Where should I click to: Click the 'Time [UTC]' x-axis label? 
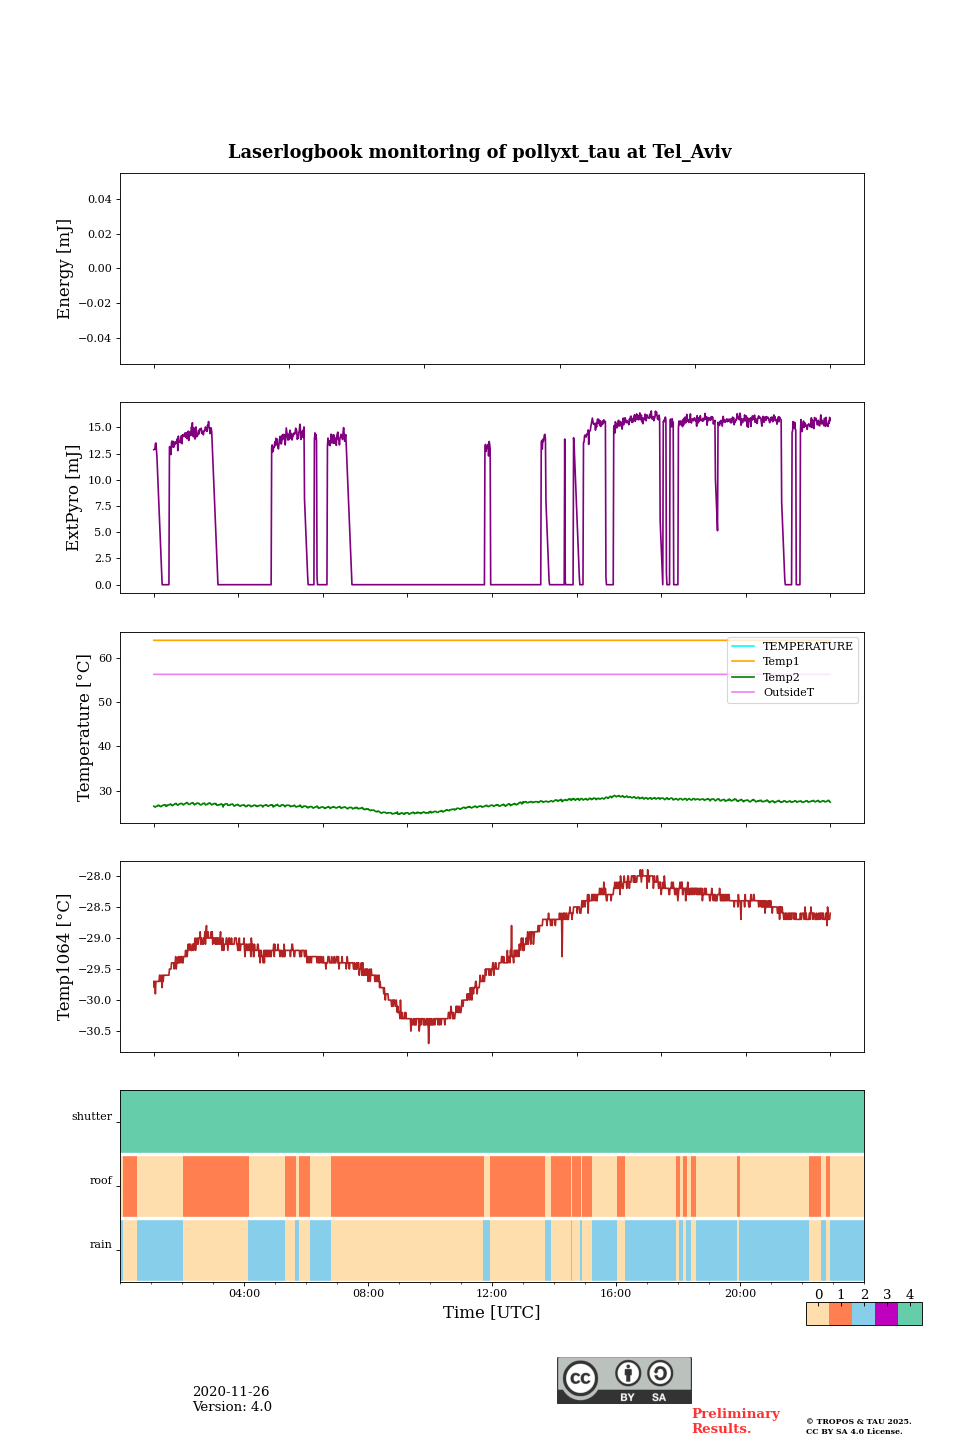click(492, 1313)
